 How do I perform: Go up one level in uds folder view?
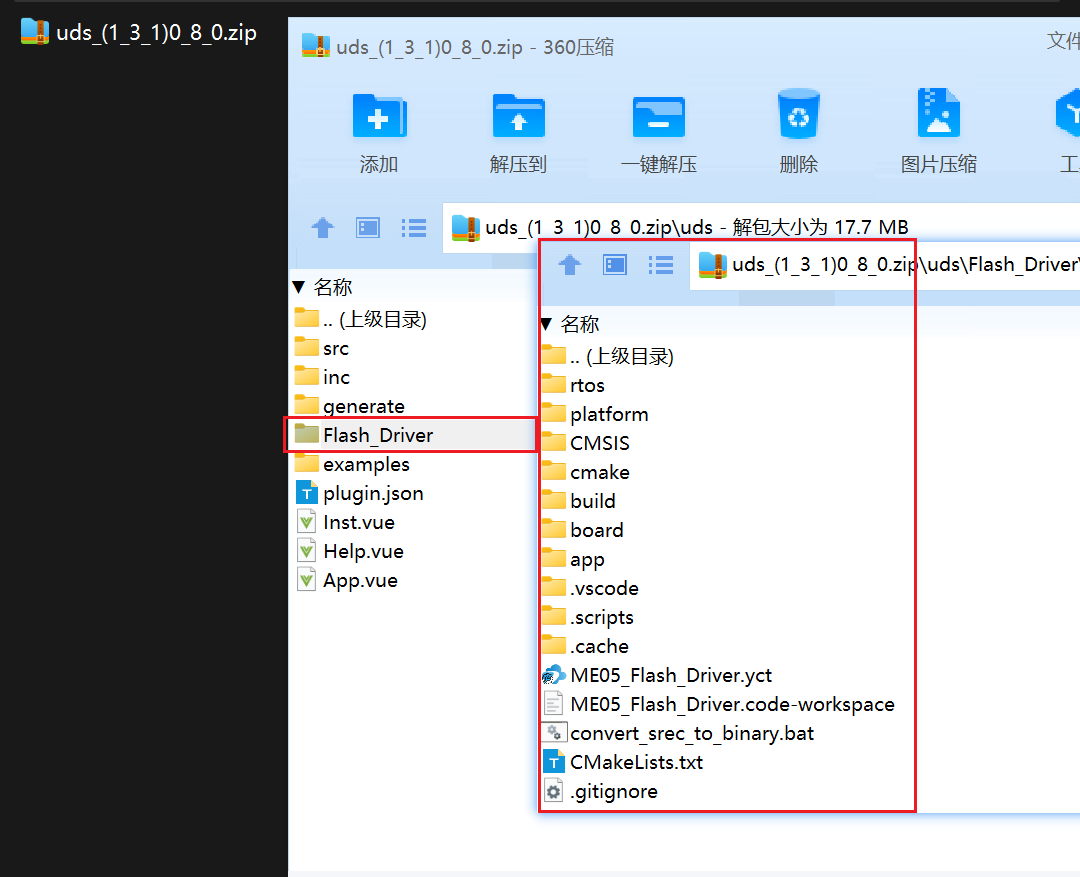pos(322,227)
